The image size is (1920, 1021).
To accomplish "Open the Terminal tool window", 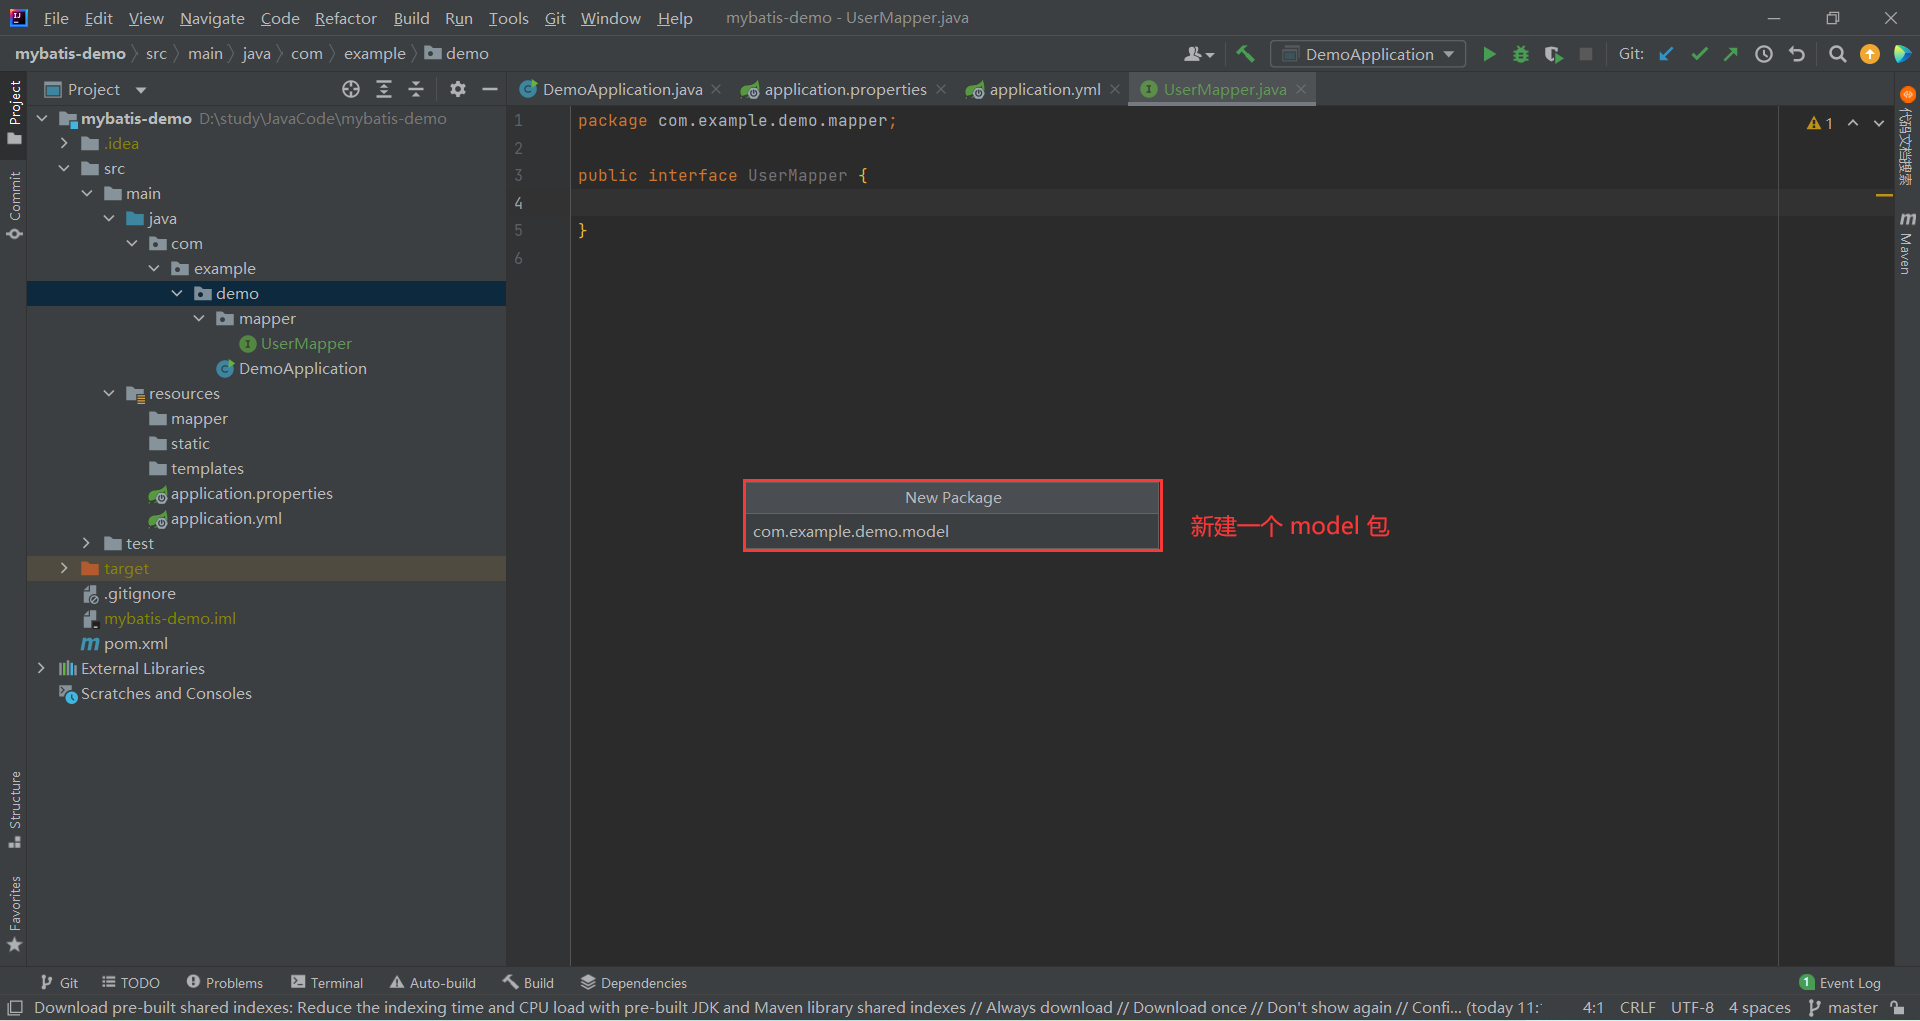I will (x=327, y=983).
